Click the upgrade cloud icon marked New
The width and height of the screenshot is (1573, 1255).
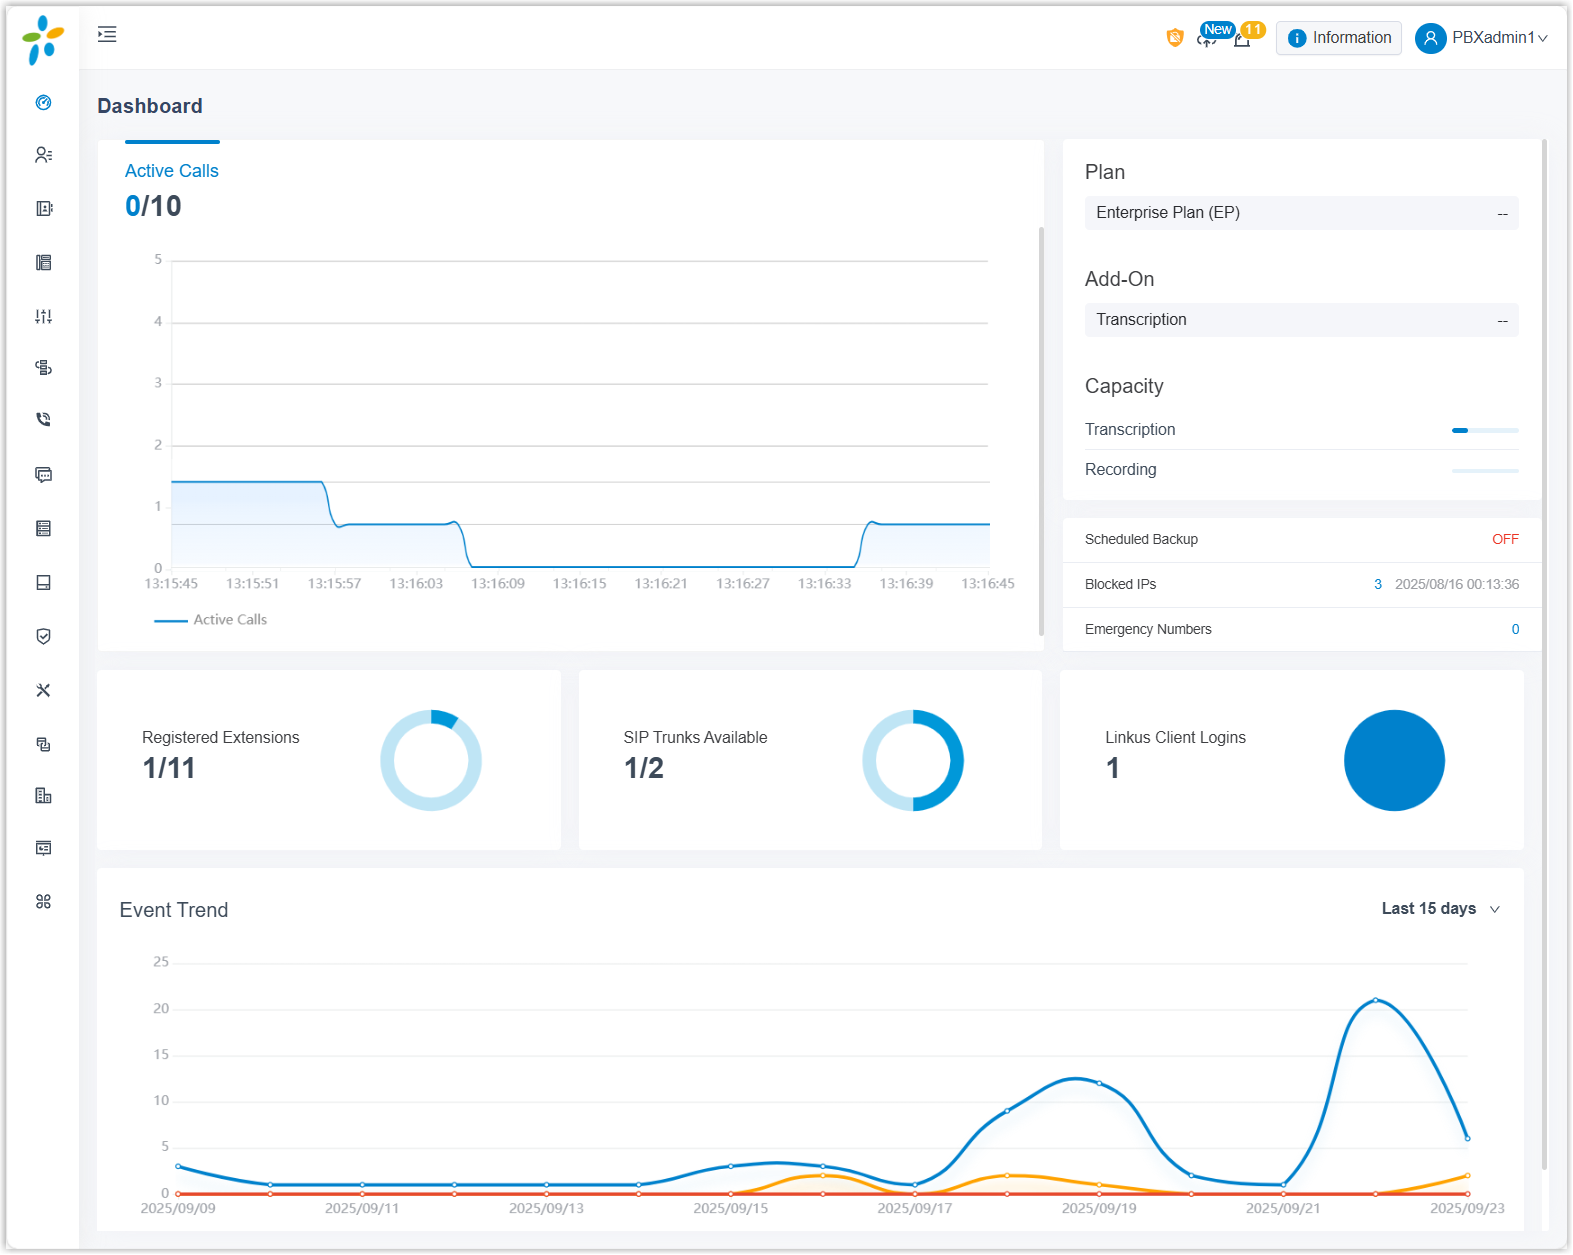pos(1207,40)
